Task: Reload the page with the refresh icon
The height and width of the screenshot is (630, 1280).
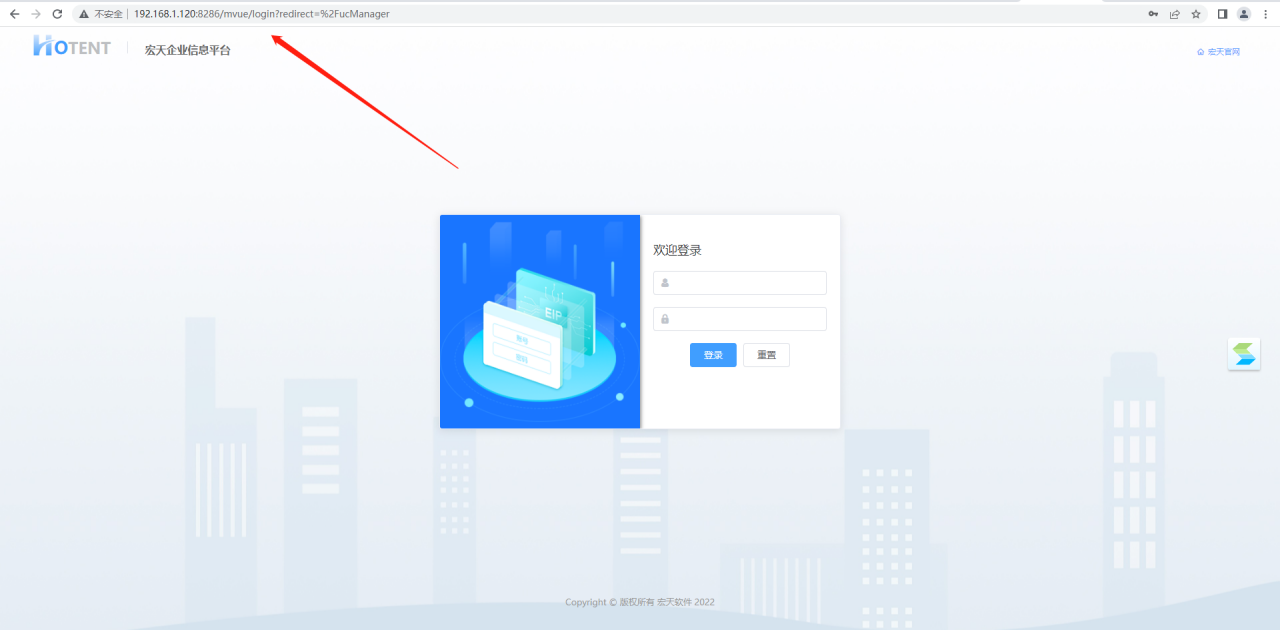Action: 57,14
